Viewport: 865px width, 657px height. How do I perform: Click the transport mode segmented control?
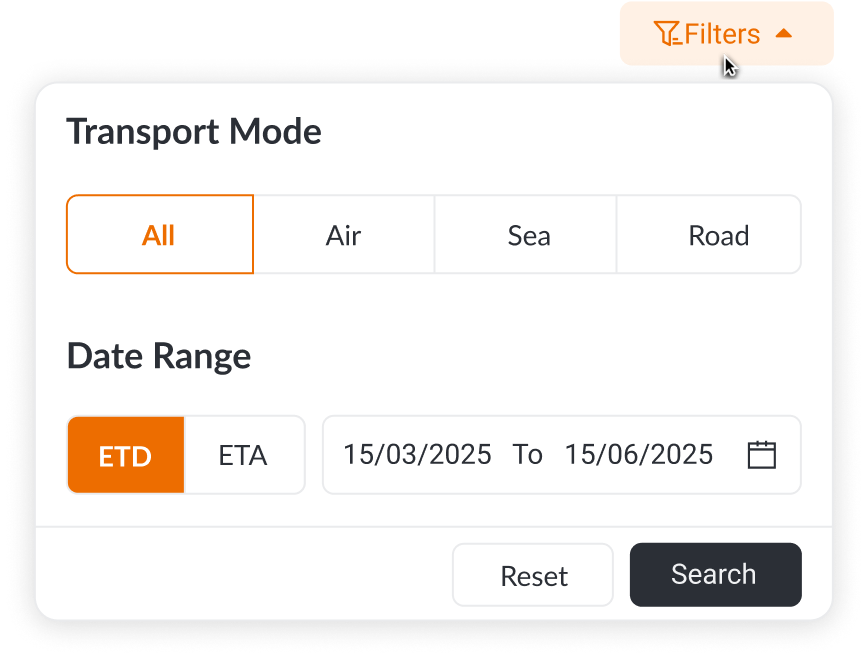[434, 197]
